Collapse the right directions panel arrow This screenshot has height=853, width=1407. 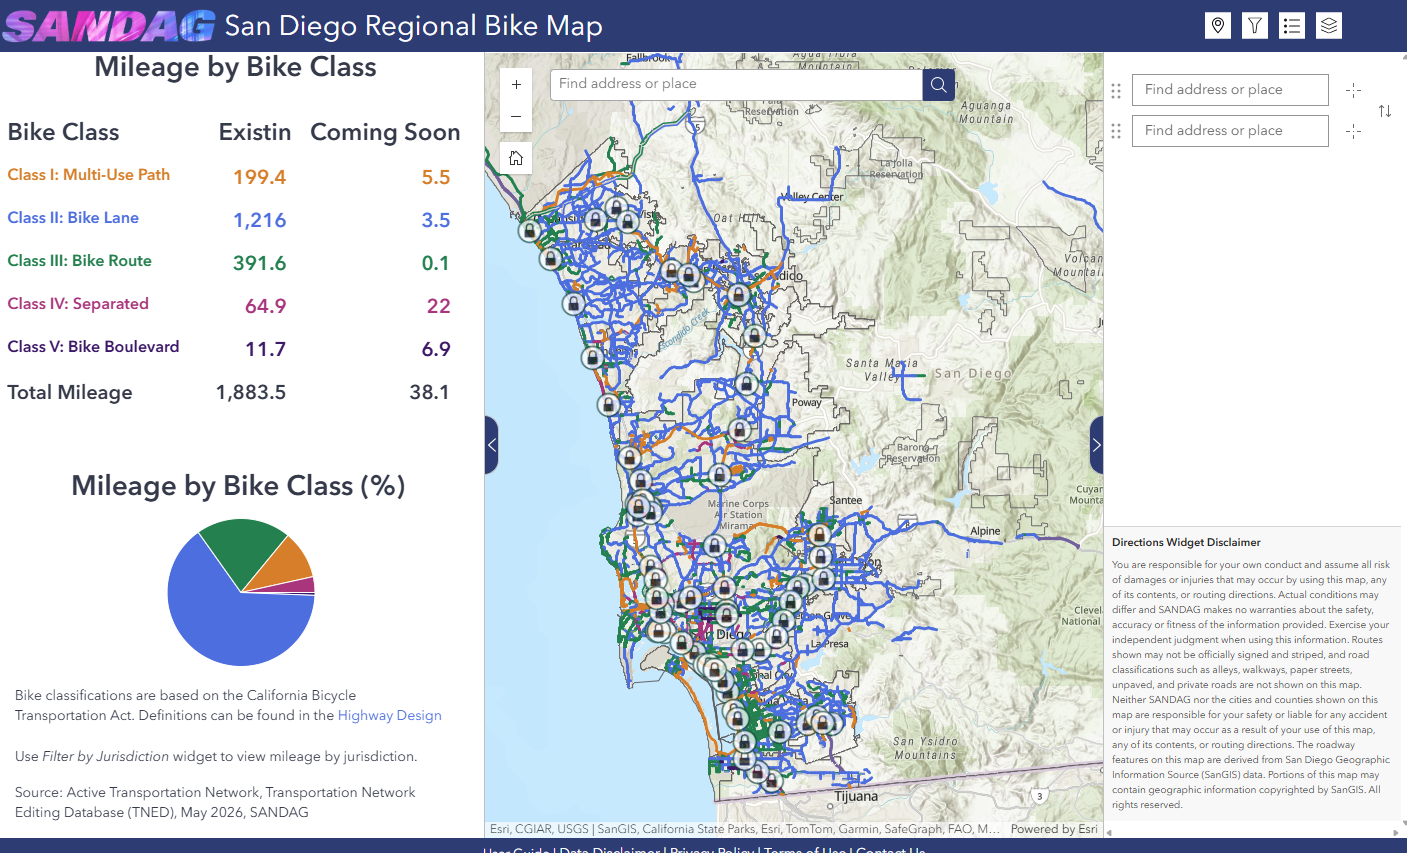point(1096,445)
